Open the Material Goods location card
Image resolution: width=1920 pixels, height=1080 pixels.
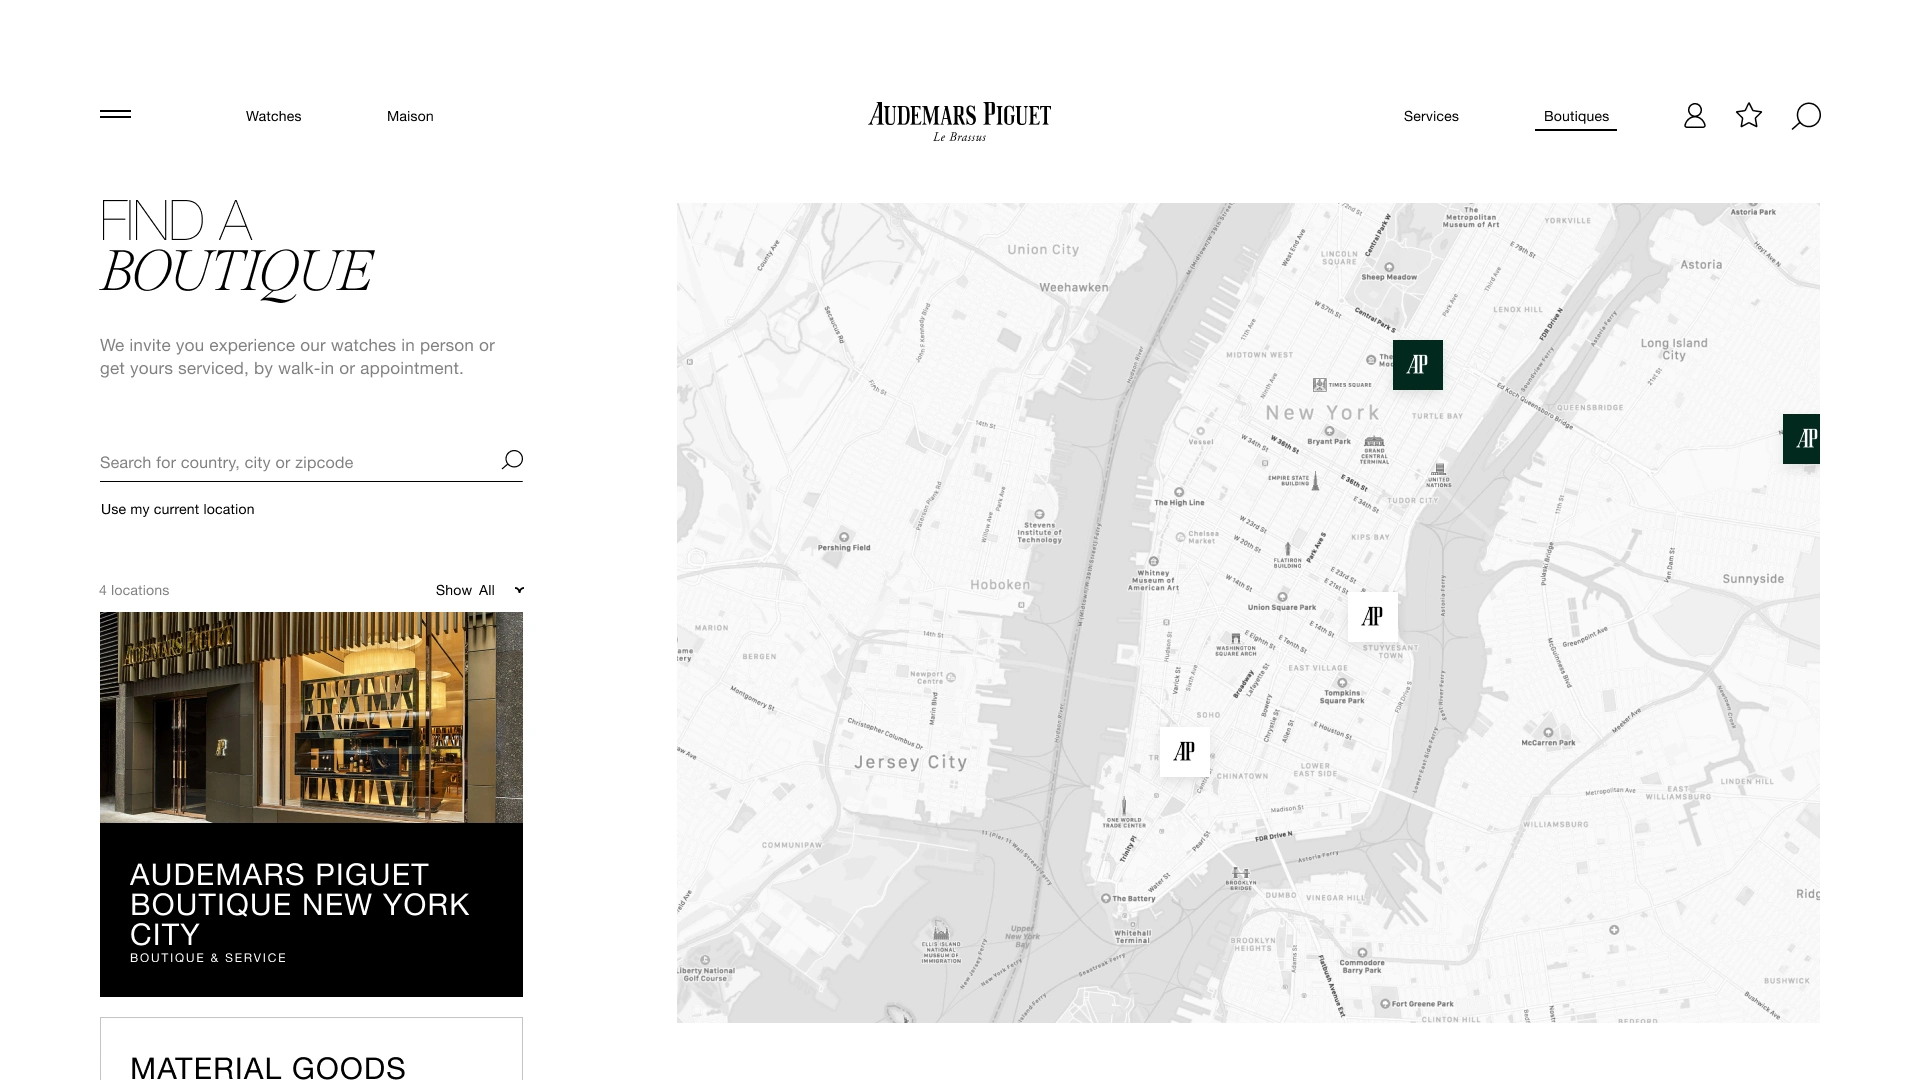point(268,1064)
